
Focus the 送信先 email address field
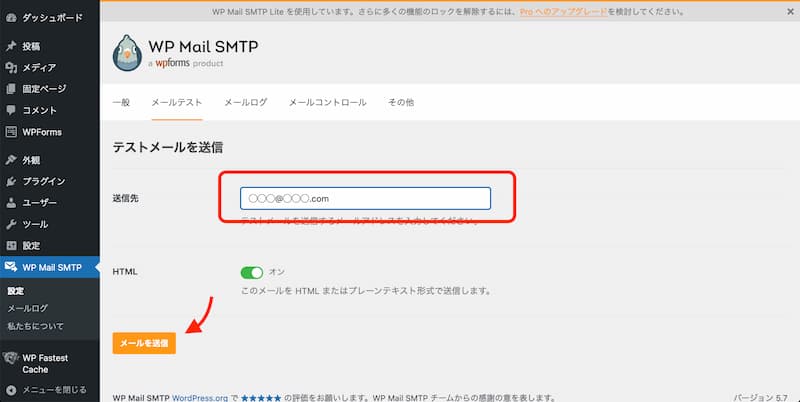click(365, 198)
